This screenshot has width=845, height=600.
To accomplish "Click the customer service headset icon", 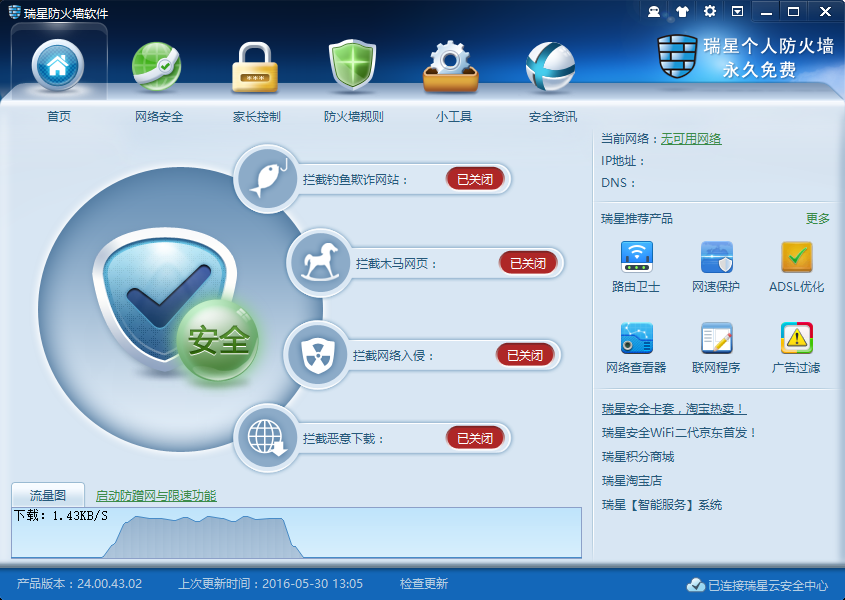I will click(654, 11).
